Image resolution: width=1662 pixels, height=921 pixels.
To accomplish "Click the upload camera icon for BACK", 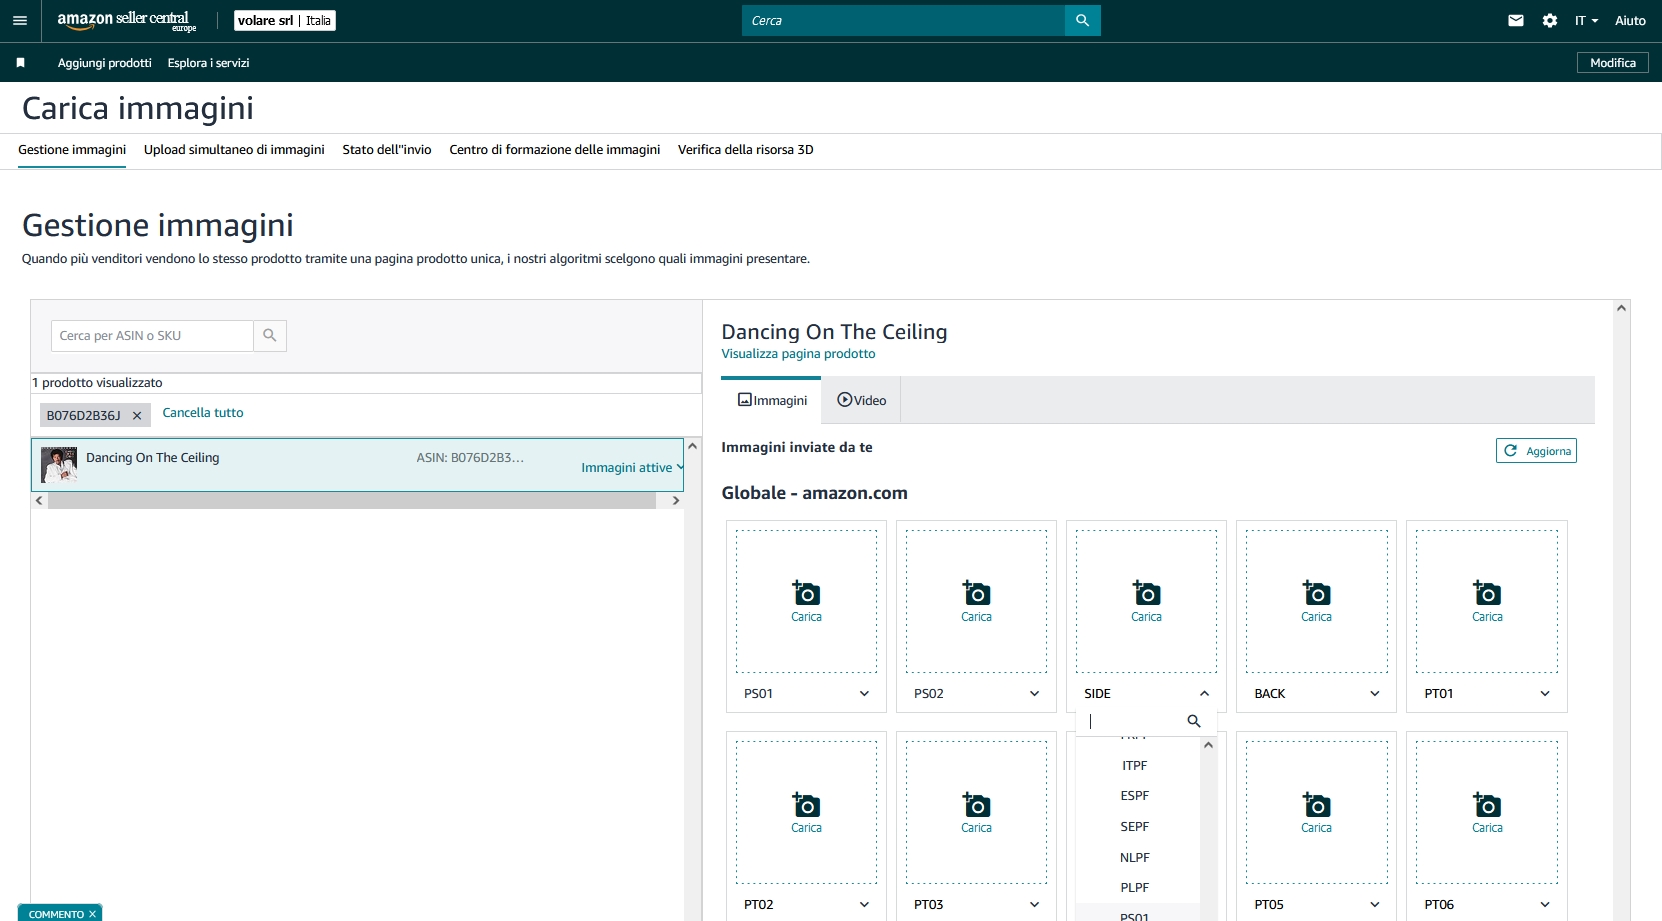I will (1316, 594).
